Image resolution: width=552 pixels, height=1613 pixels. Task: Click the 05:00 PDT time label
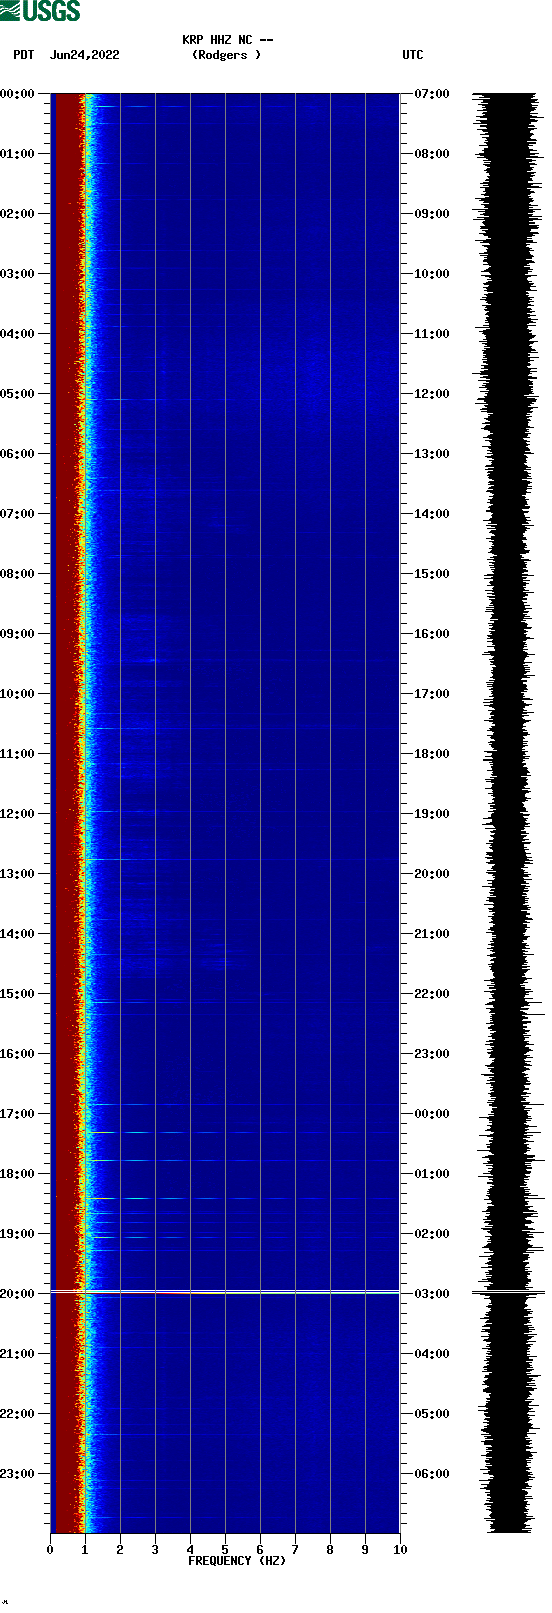[x=18, y=394]
